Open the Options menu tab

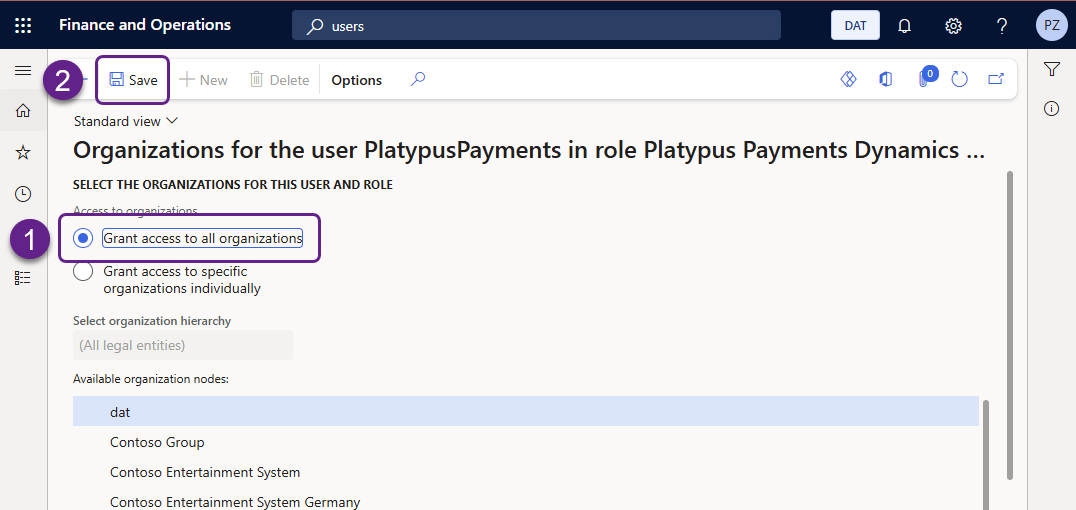[356, 80]
